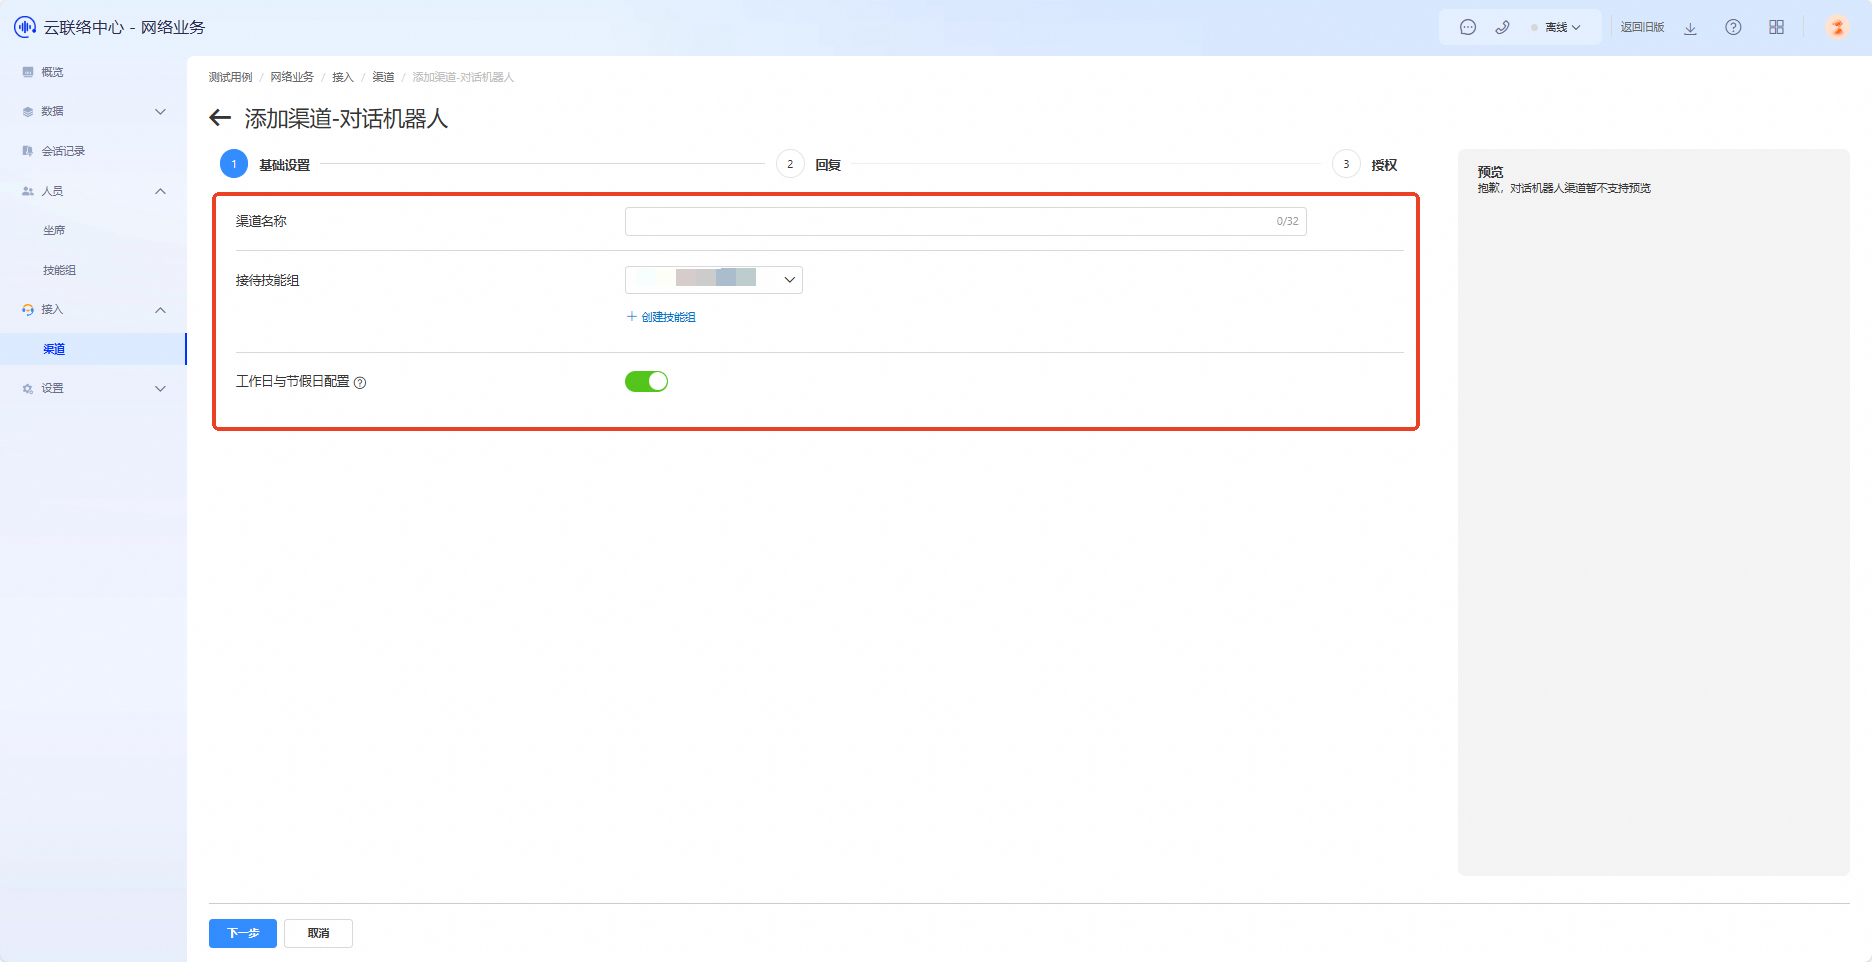Click 接入 in the breadcrumb

click(343, 77)
